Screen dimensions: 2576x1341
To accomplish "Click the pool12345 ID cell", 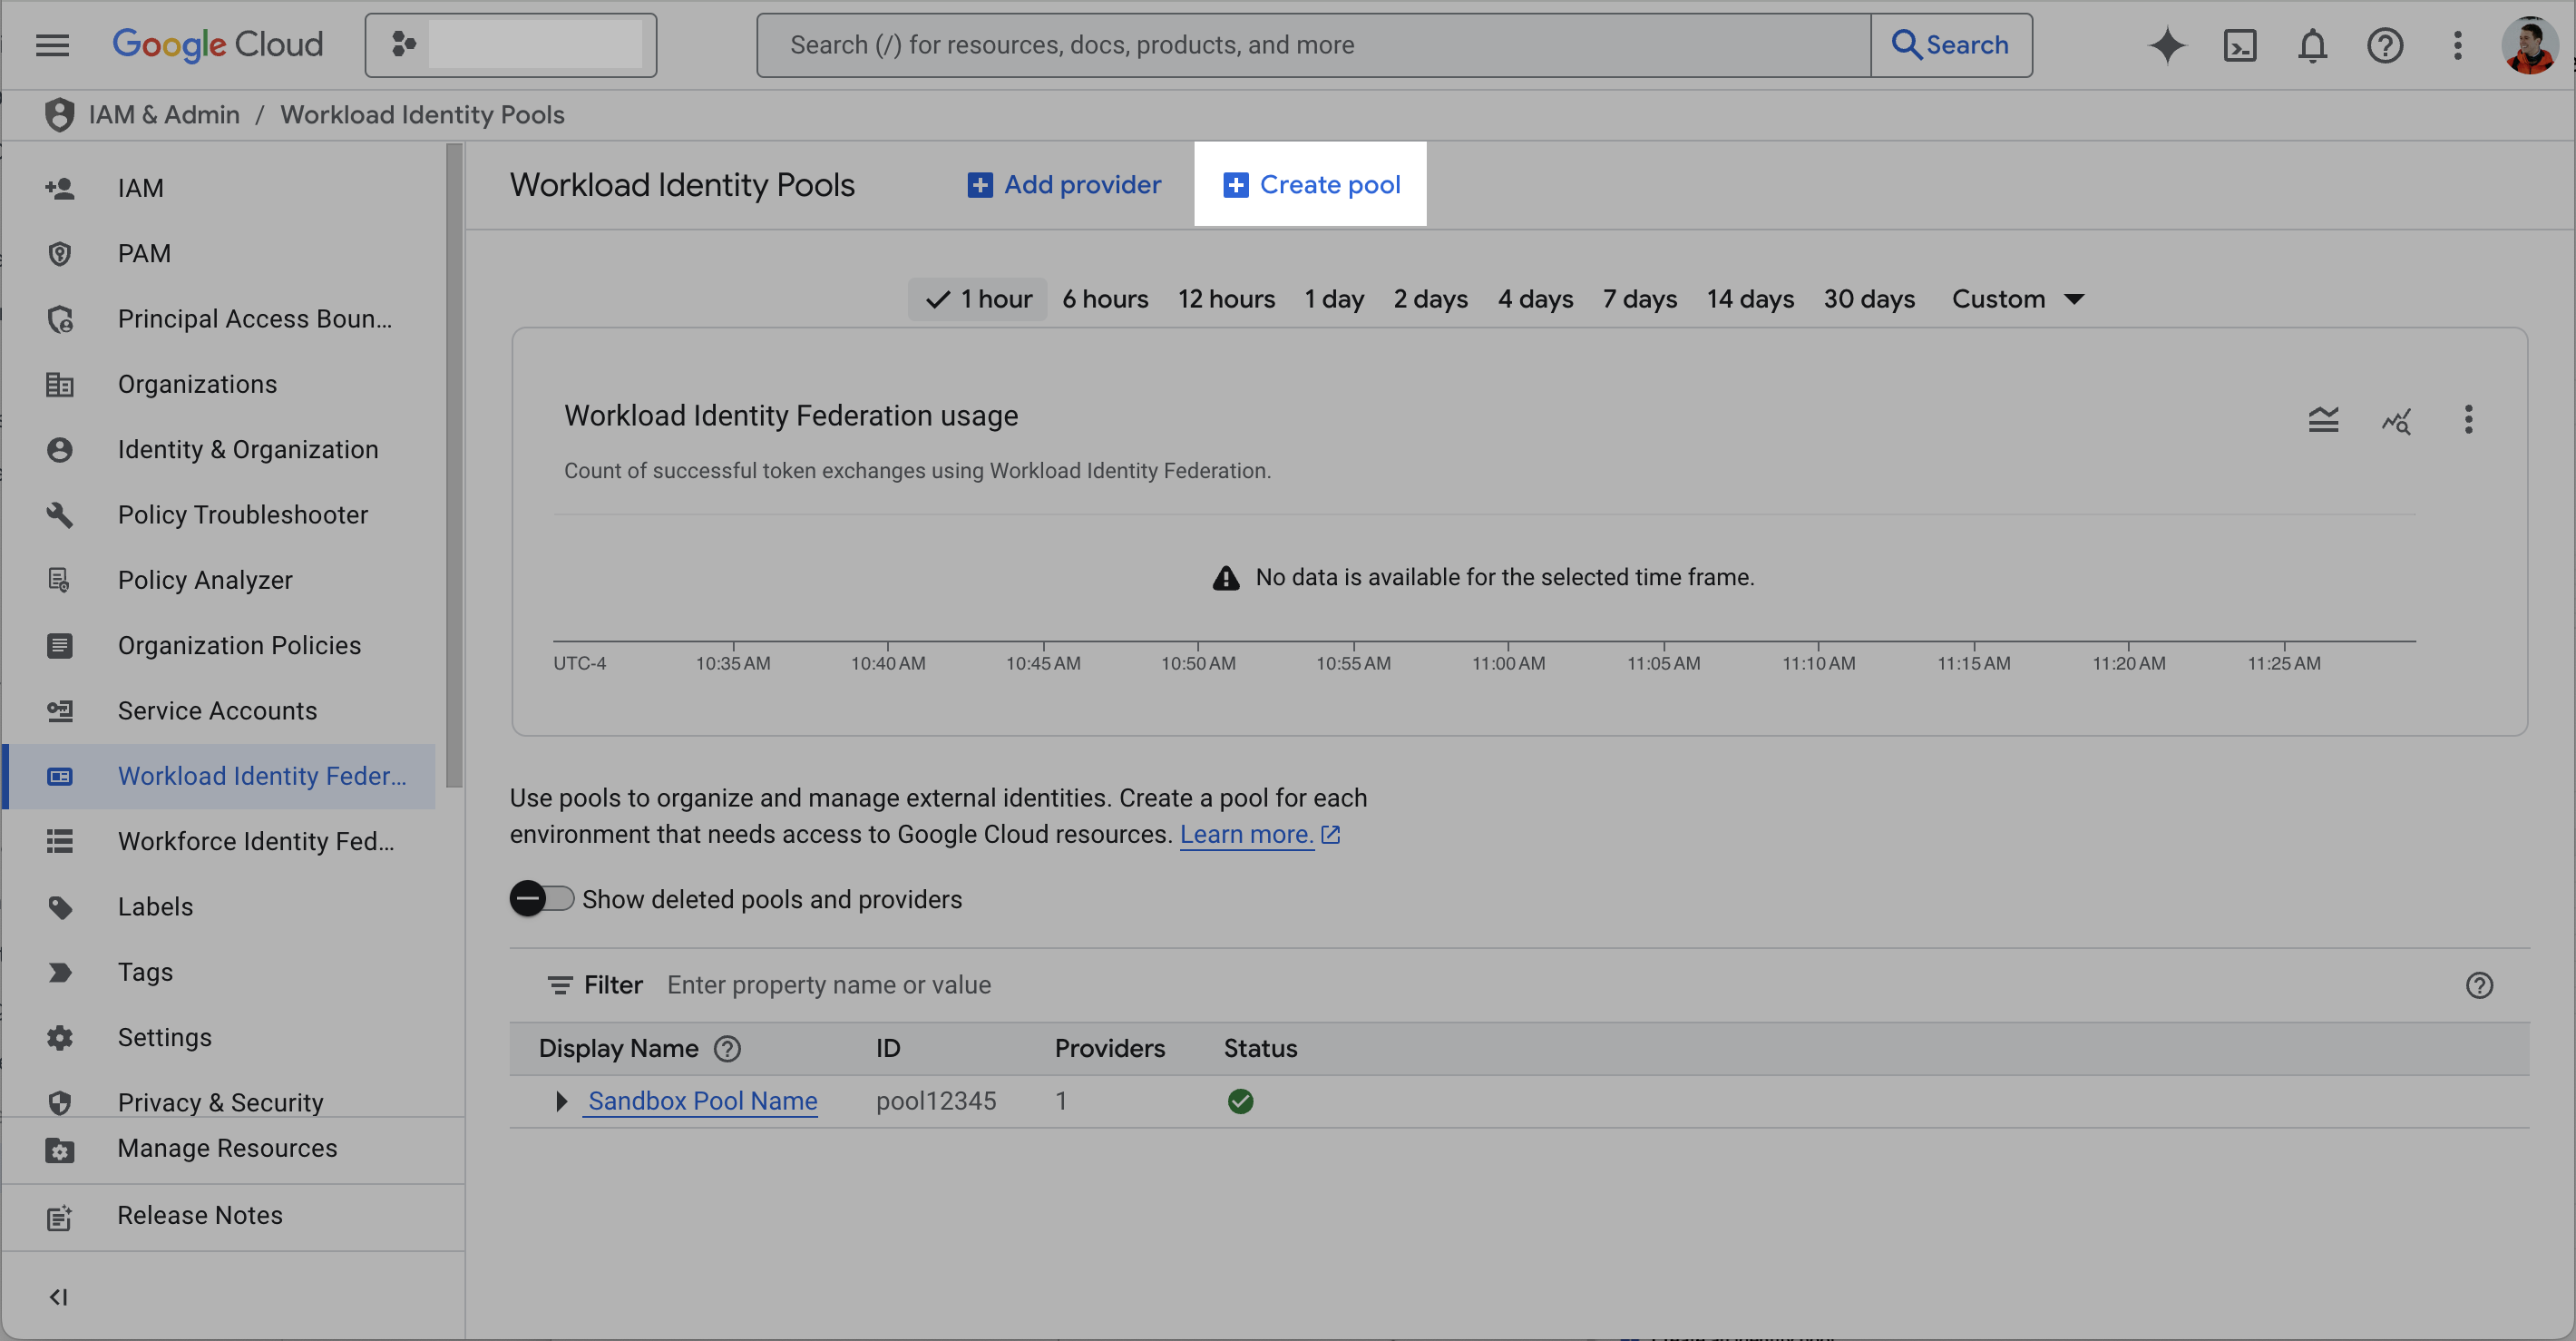I will click(x=936, y=1101).
